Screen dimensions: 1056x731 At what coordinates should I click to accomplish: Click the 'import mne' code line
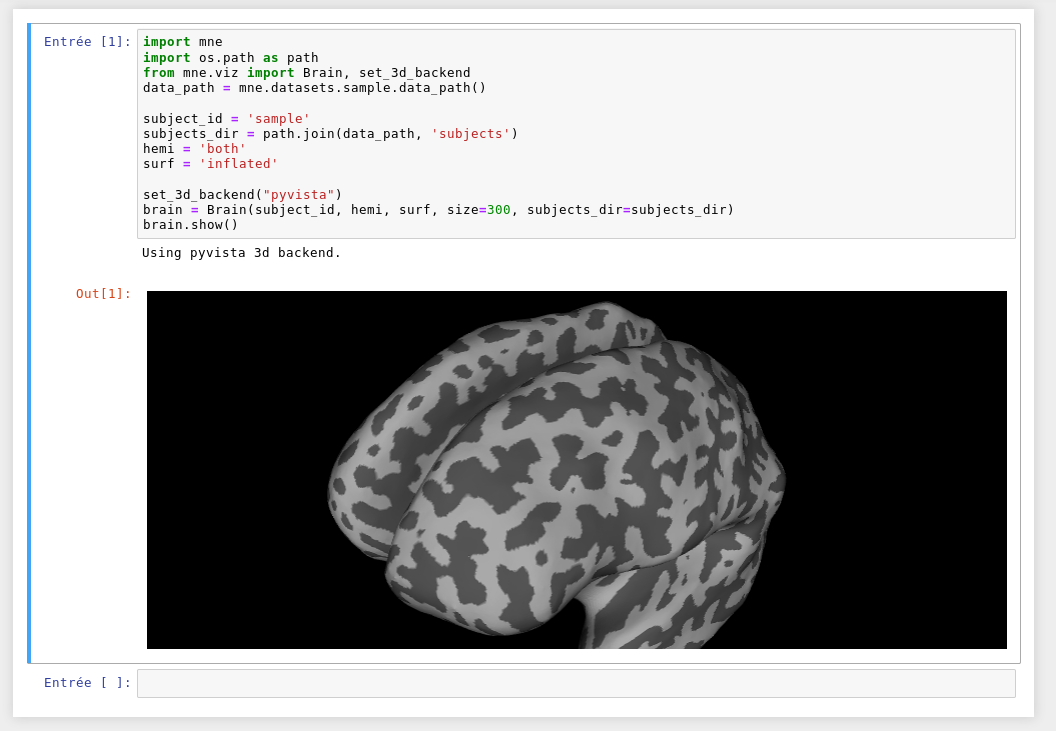point(183,42)
